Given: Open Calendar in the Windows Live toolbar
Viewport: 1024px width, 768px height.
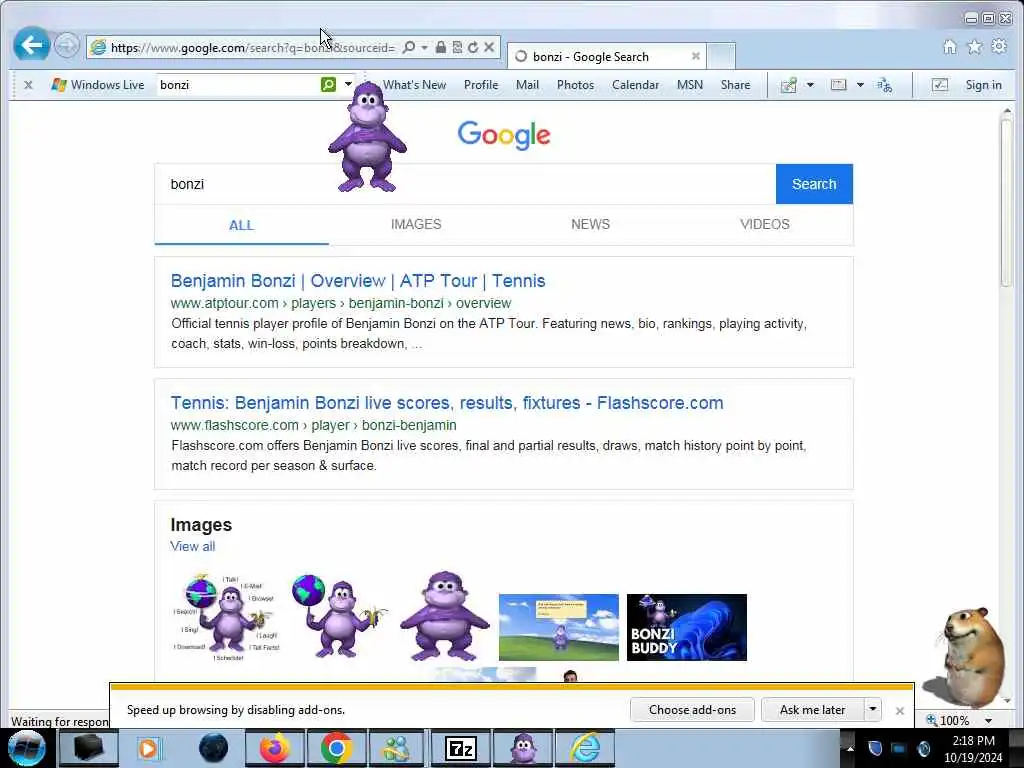Looking at the screenshot, I should (x=635, y=85).
